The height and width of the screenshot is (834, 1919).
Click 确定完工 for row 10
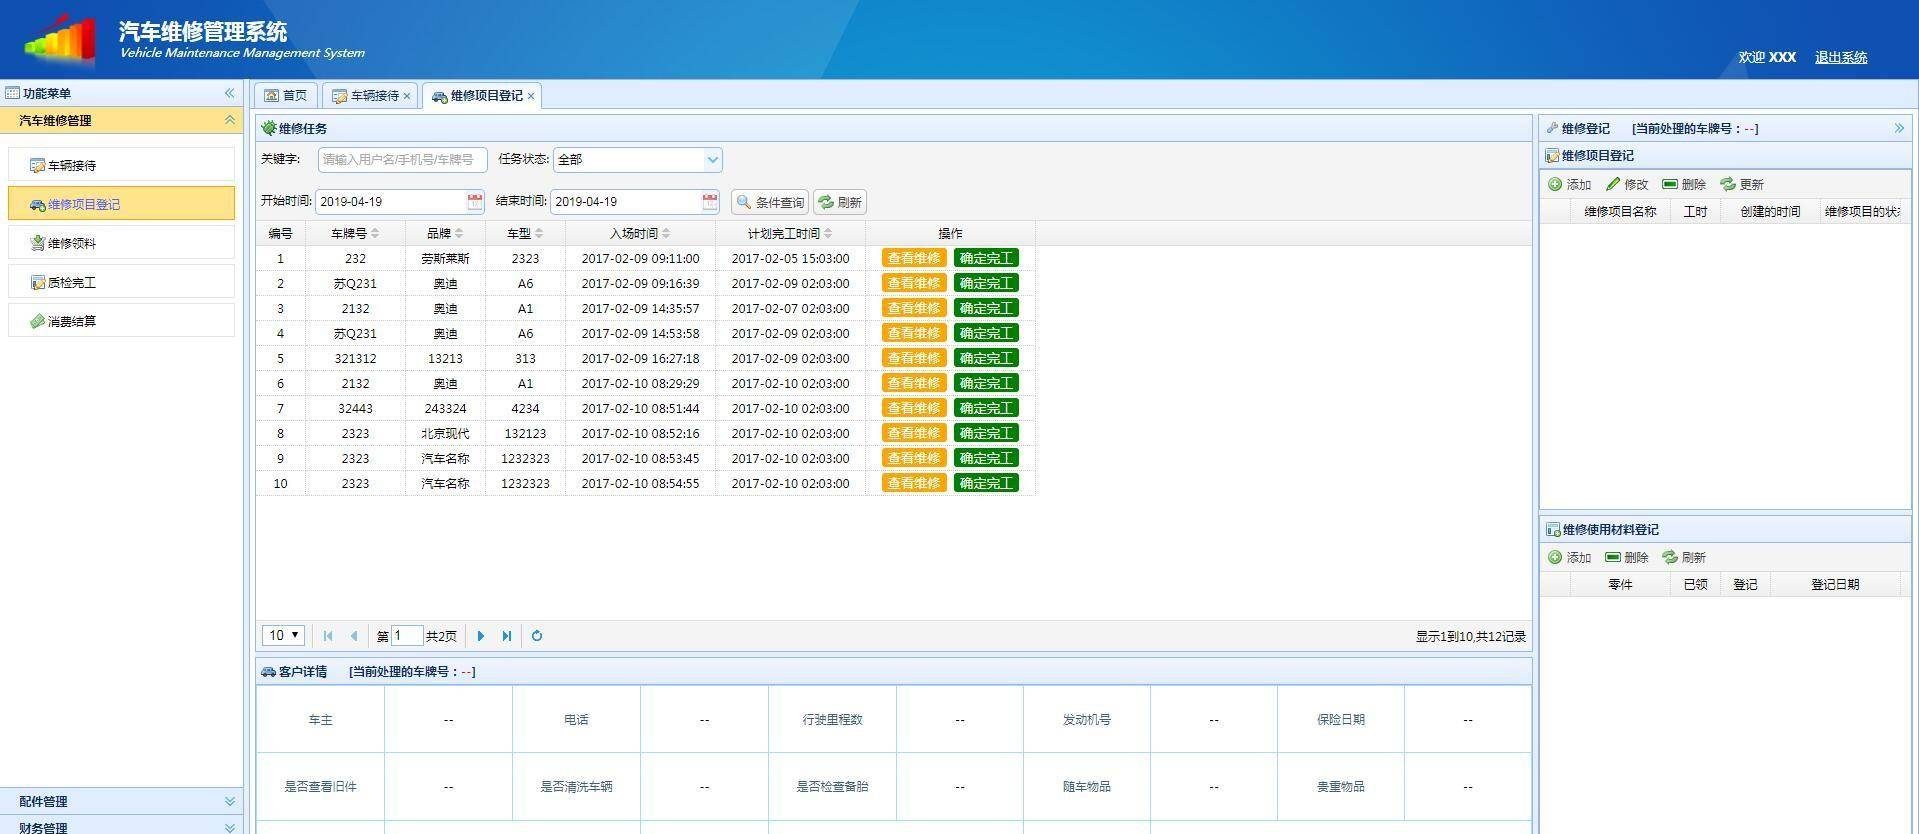986,483
